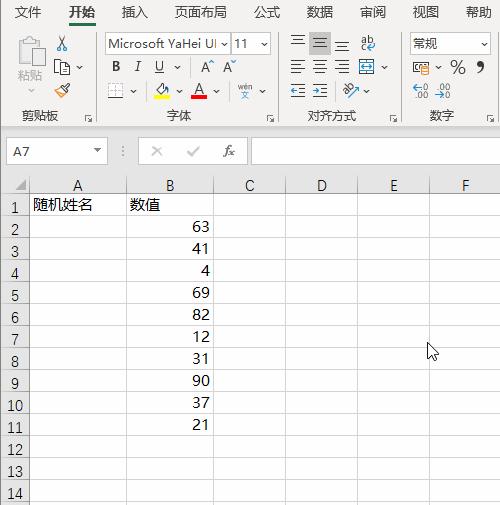
Task: Switch to the 插入 tab
Action: (x=134, y=12)
